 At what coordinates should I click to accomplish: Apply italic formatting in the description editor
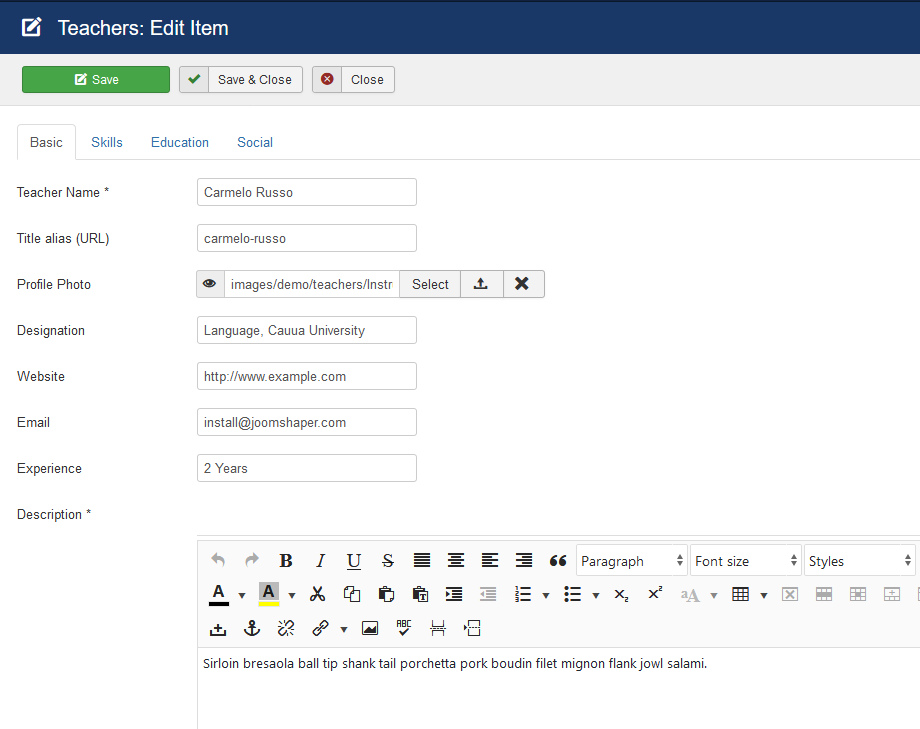point(320,561)
